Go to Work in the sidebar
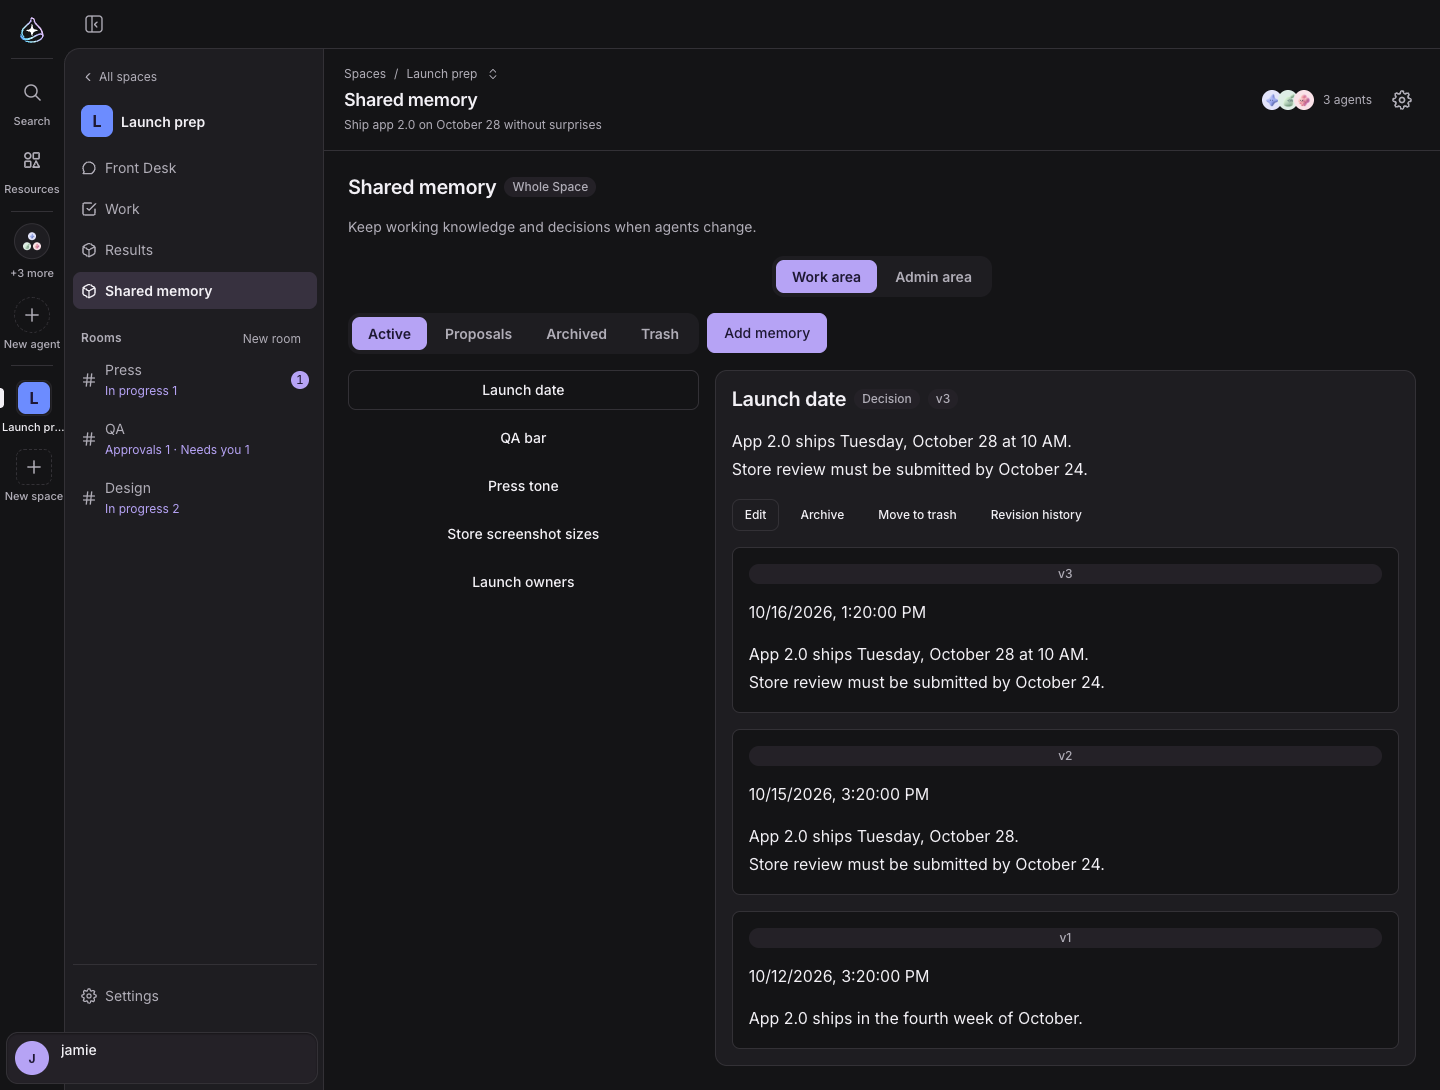 pos(195,209)
